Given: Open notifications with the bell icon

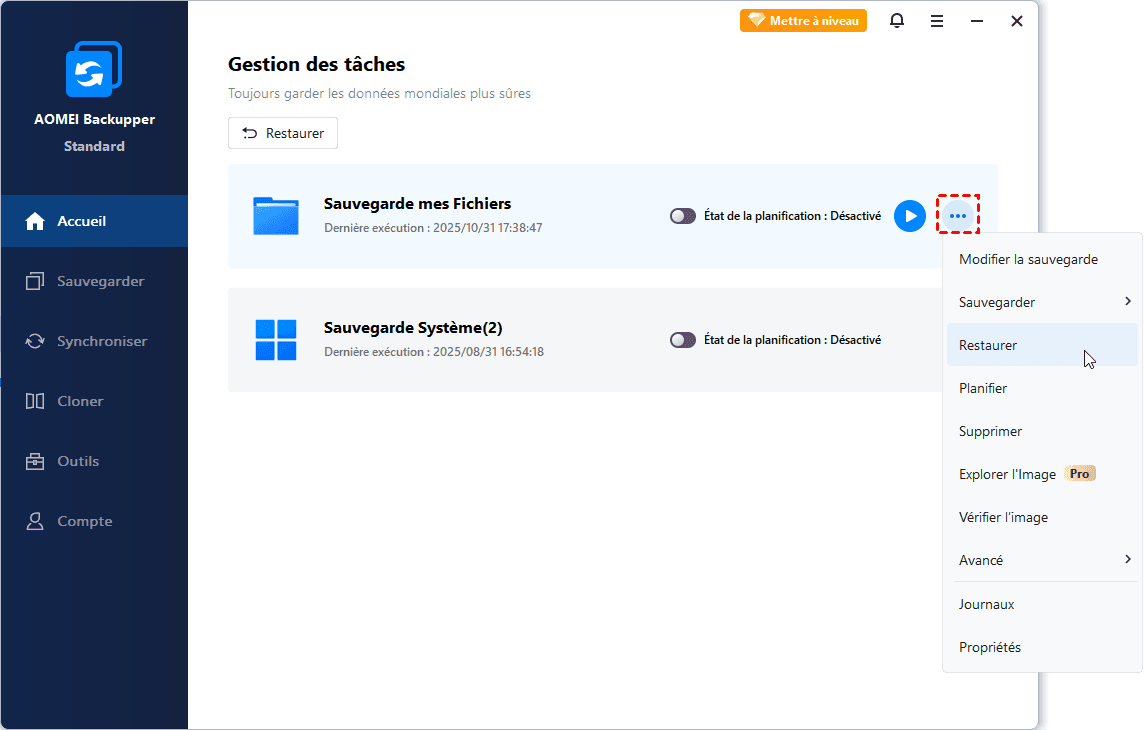Looking at the screenshot, I should click(x=897, y=20).
